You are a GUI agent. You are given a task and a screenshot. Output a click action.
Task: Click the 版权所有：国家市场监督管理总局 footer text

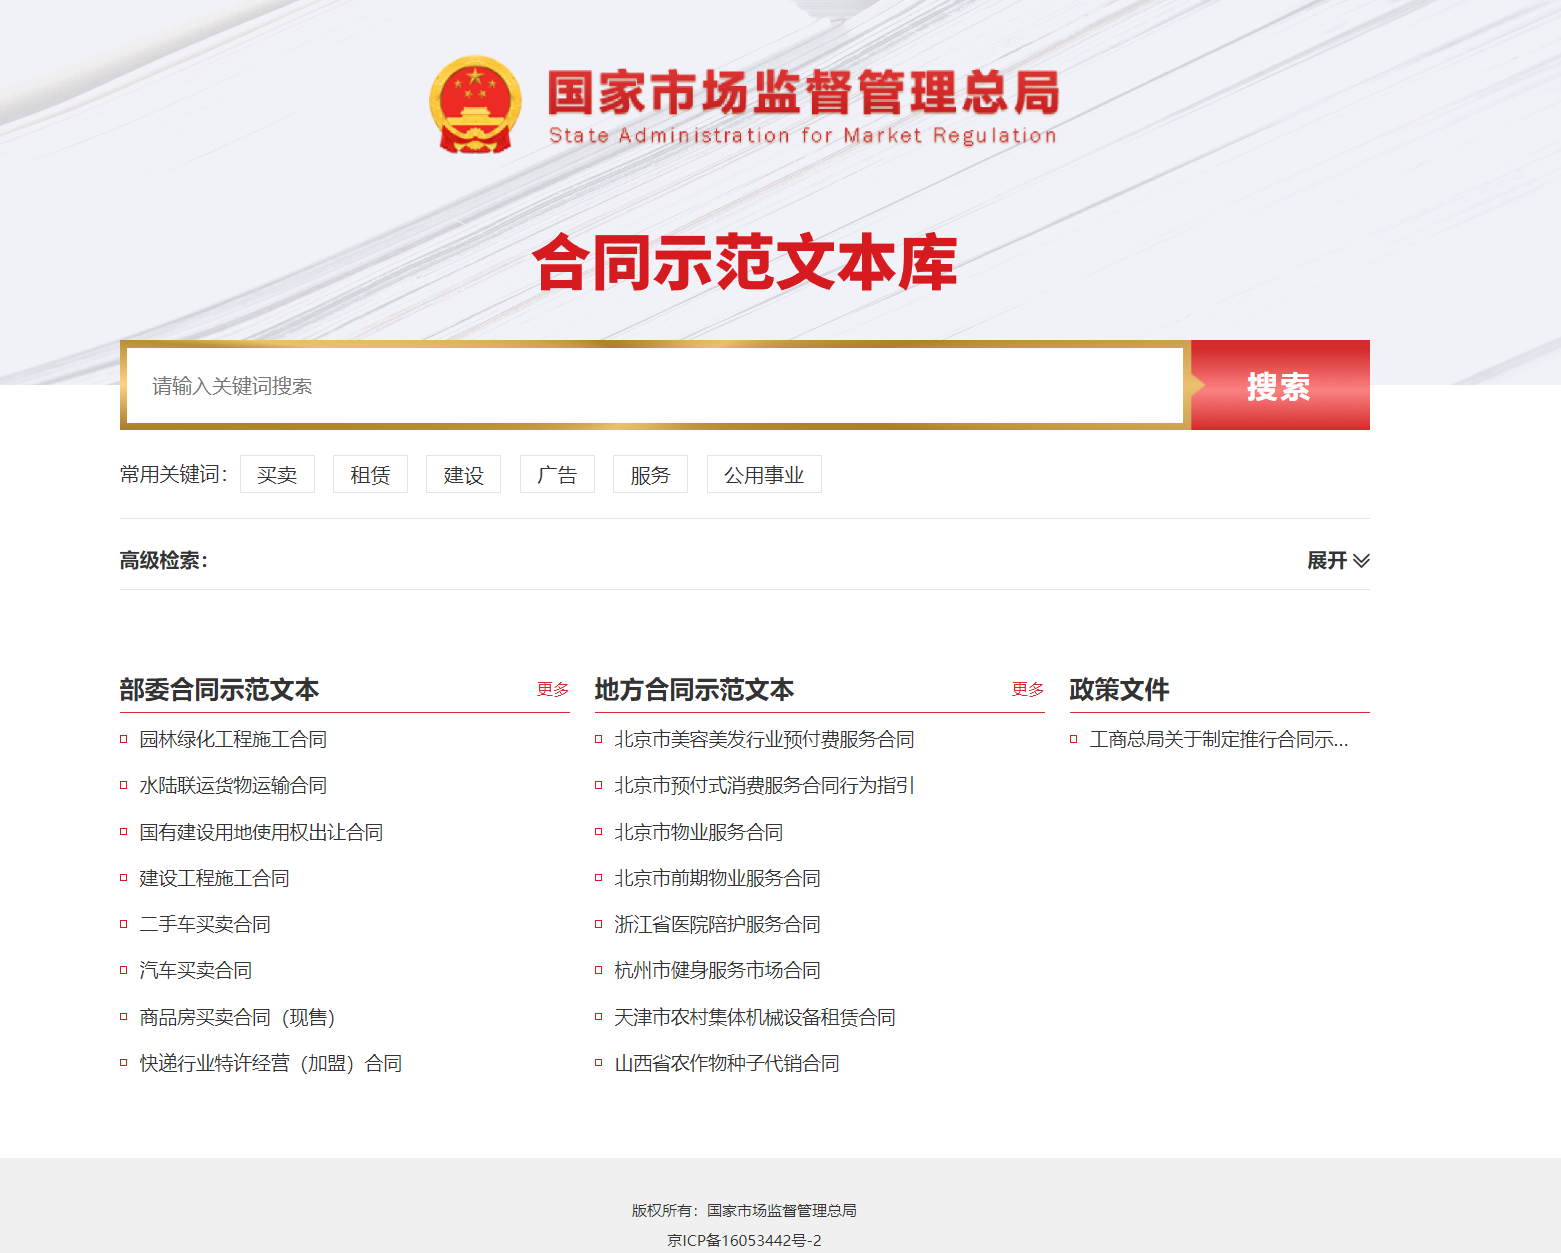click(744, 1210)
